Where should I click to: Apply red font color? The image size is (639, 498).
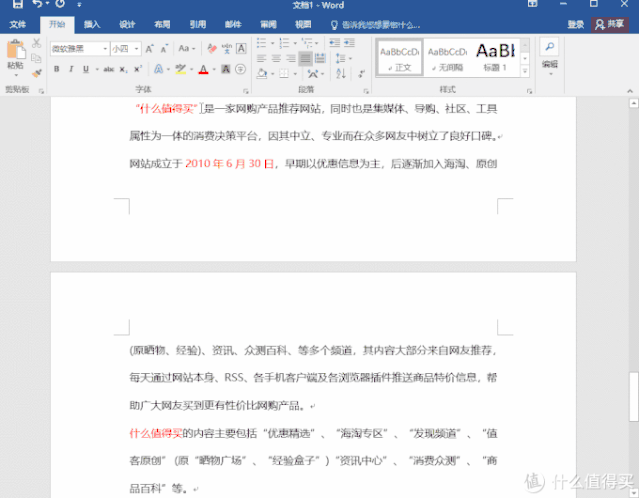203,69
